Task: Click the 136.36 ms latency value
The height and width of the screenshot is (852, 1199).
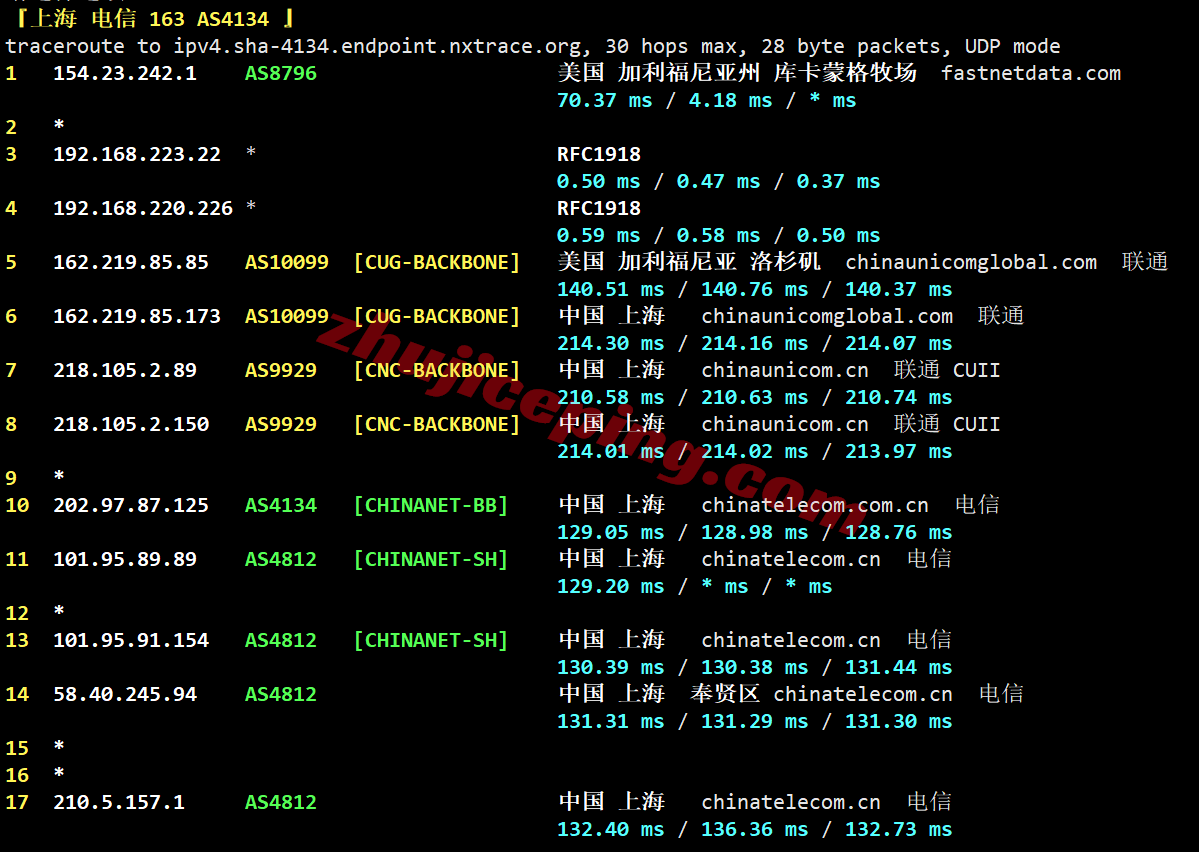Action: 755,830
